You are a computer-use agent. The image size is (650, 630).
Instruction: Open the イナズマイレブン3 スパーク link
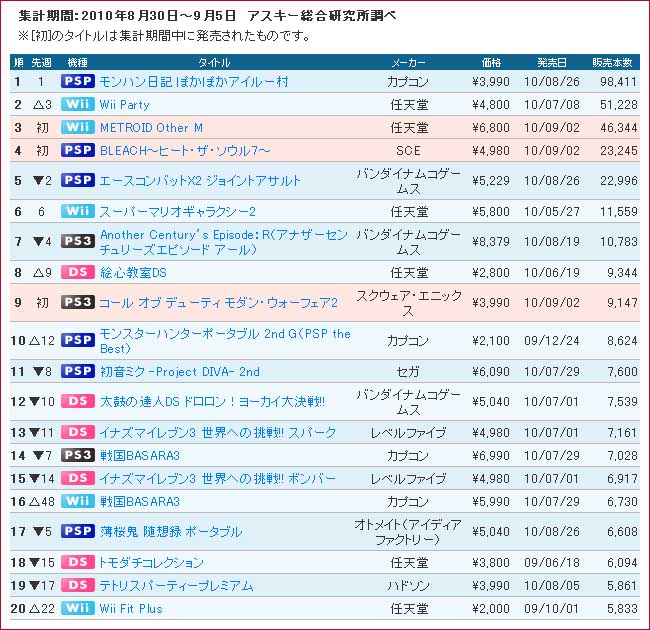(218, 433)
